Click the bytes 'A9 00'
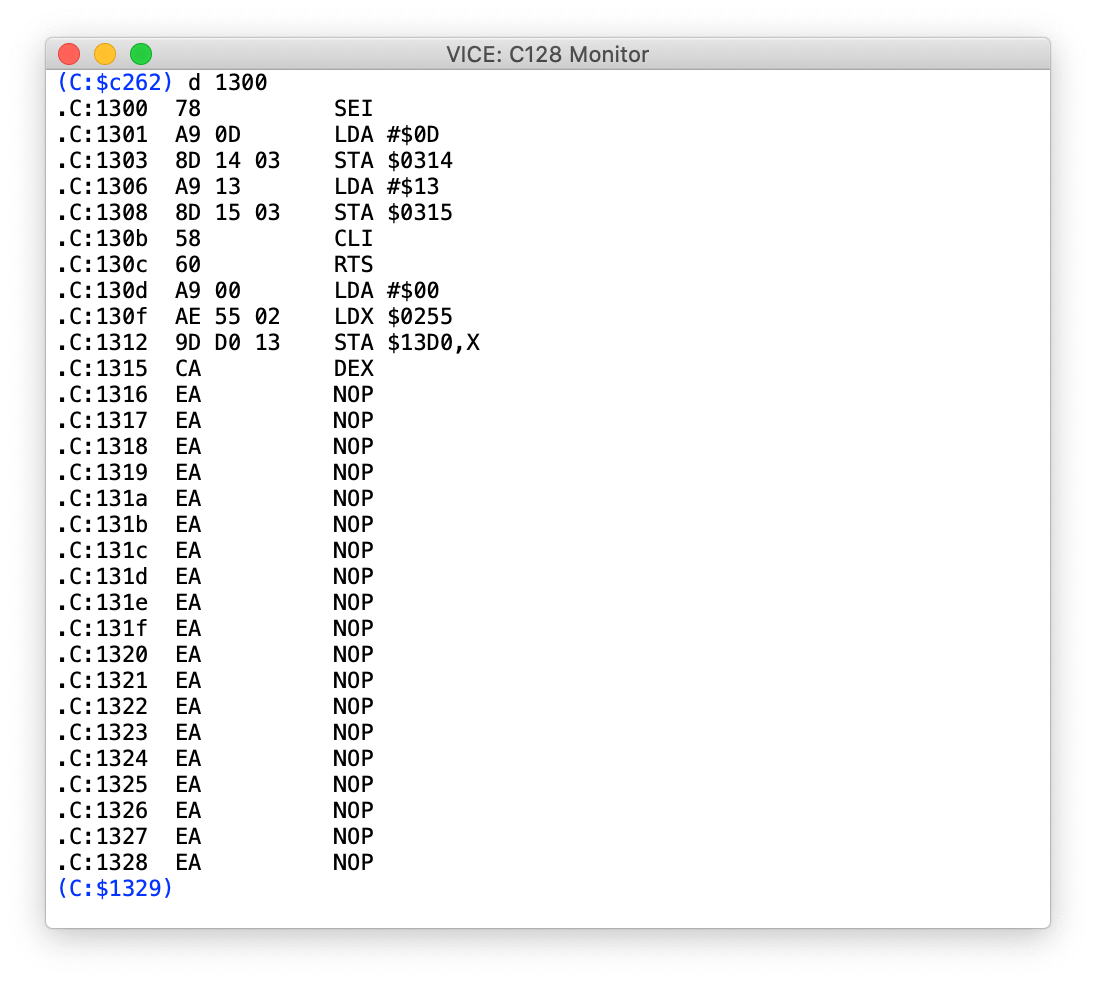 click(x=208, y=290)
